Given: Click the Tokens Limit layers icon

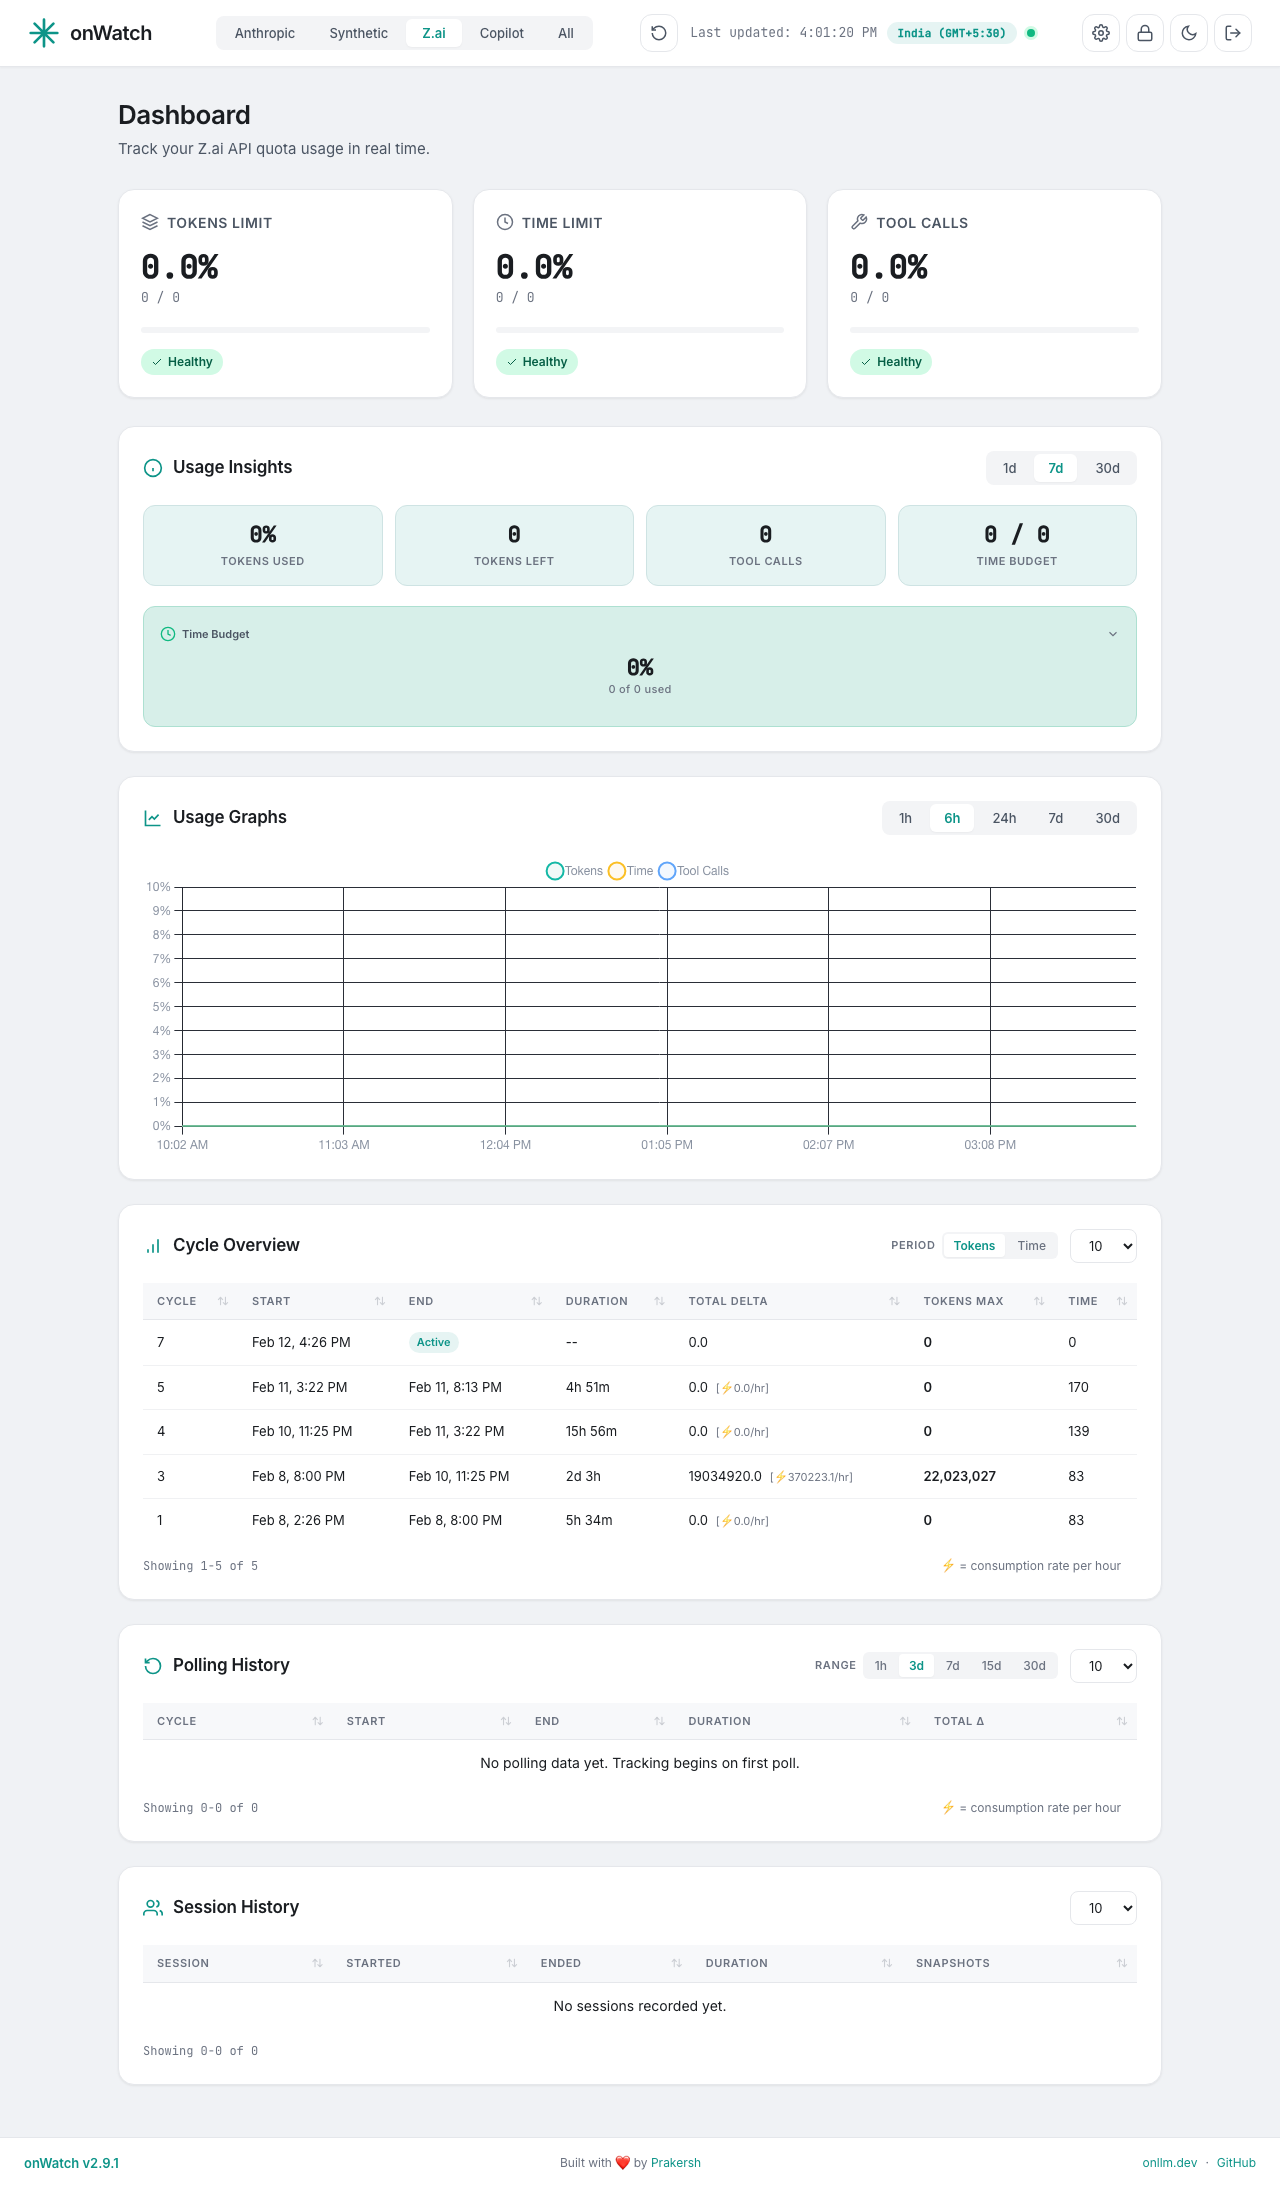Looking at the screenshot, I should click(150, 222).
